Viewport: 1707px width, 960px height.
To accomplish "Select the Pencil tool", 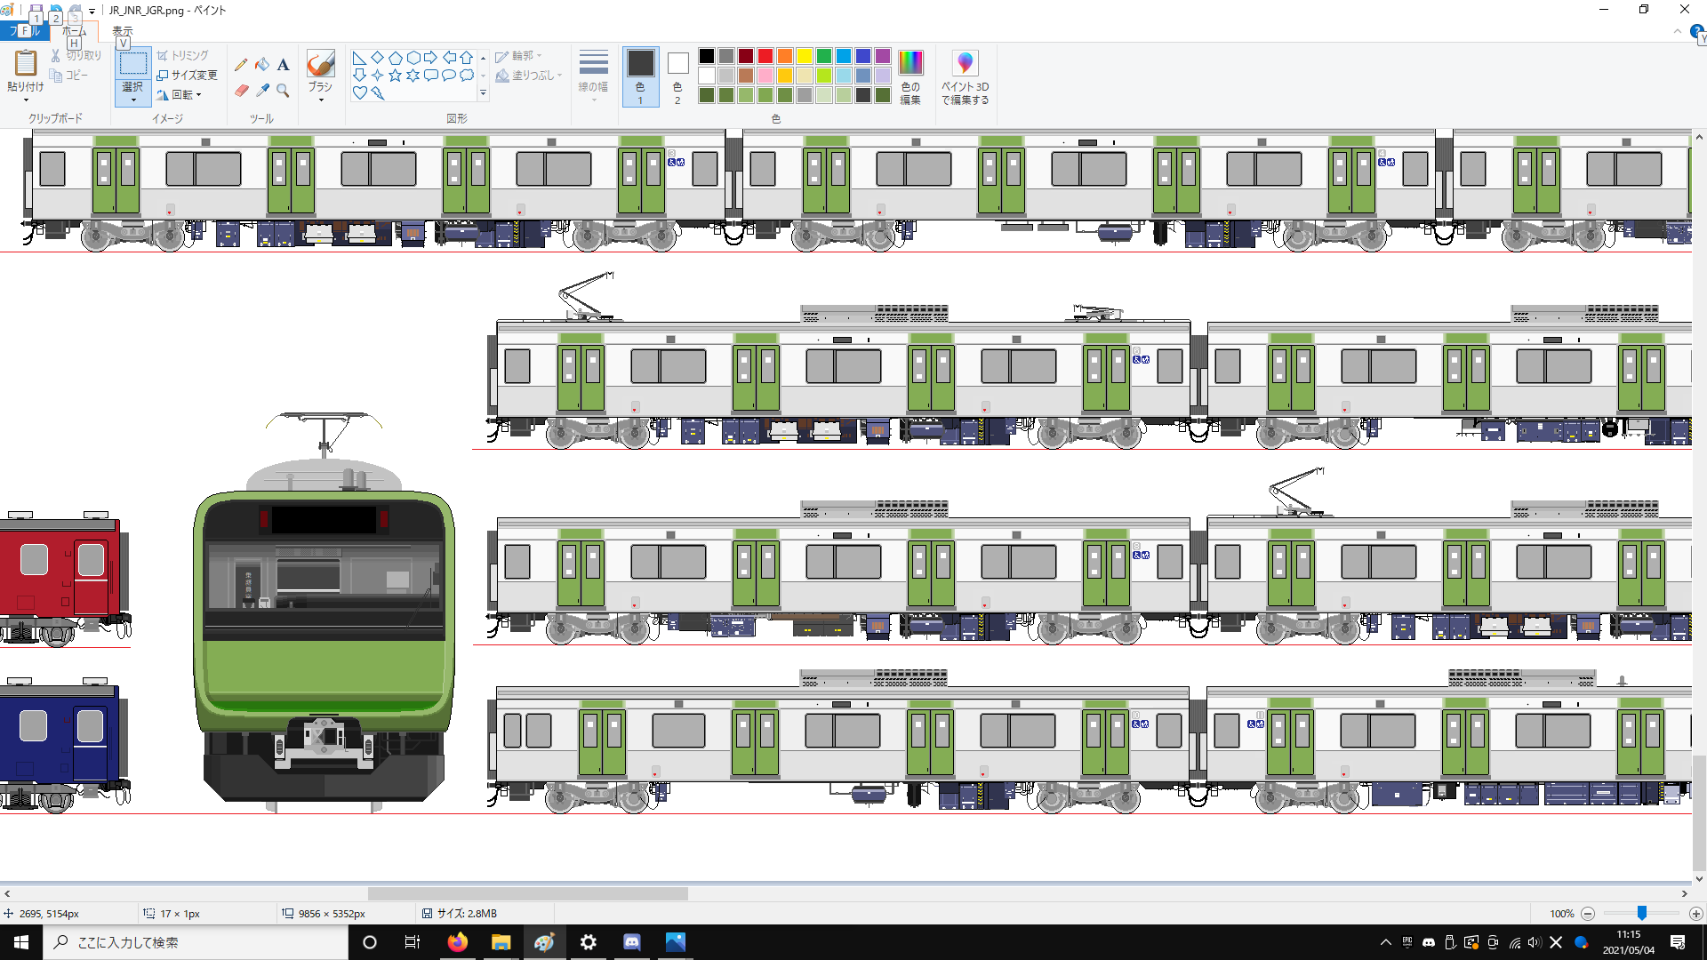I will pos(241,65).
